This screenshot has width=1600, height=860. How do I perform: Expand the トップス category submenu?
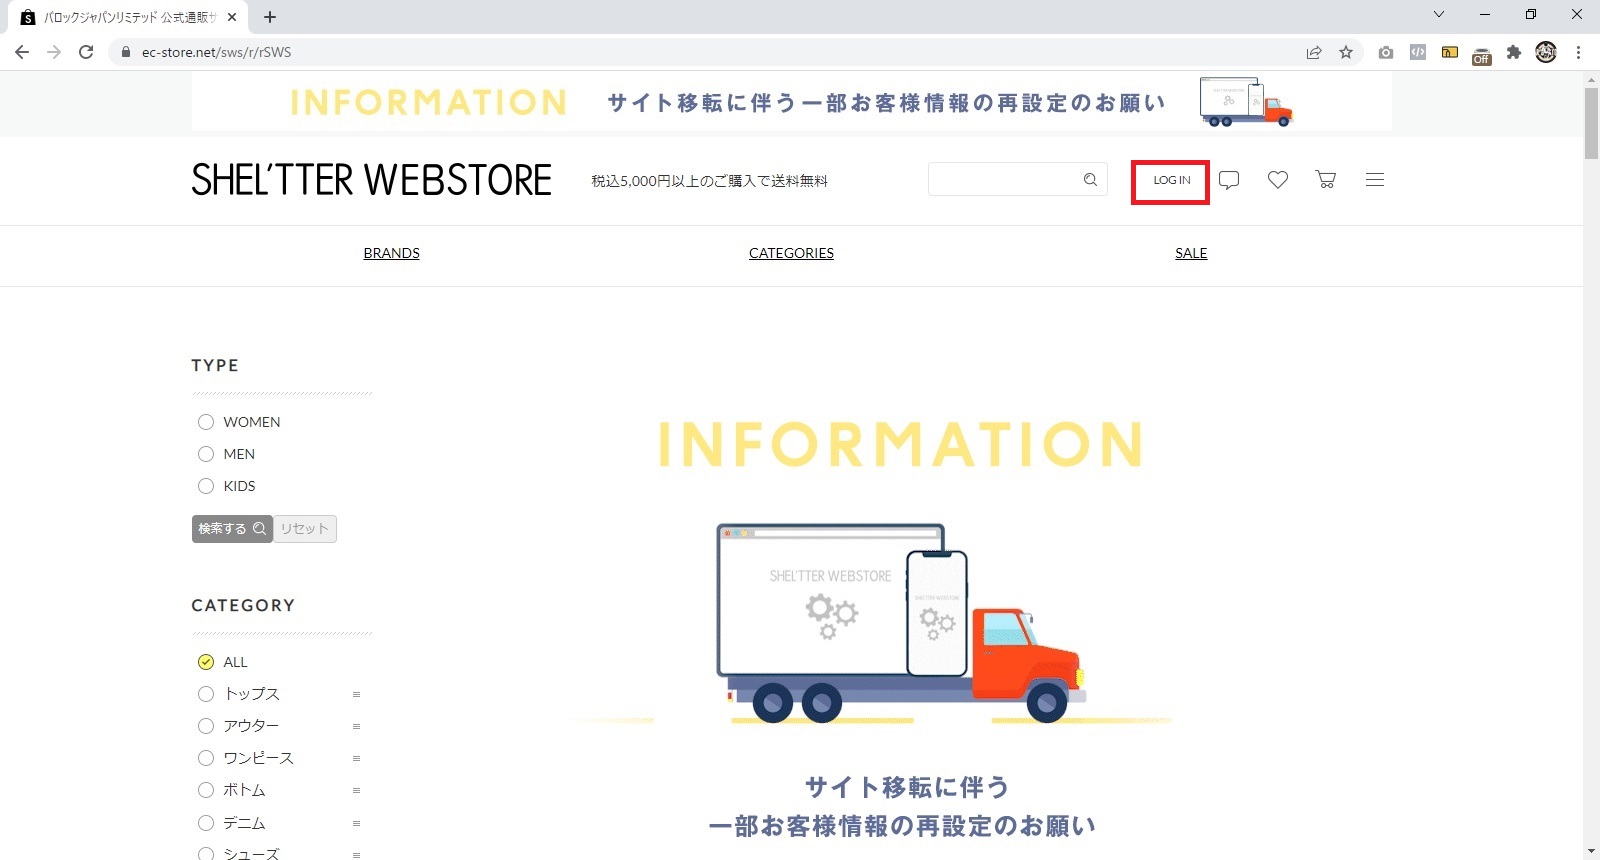(x=356, y=694)
